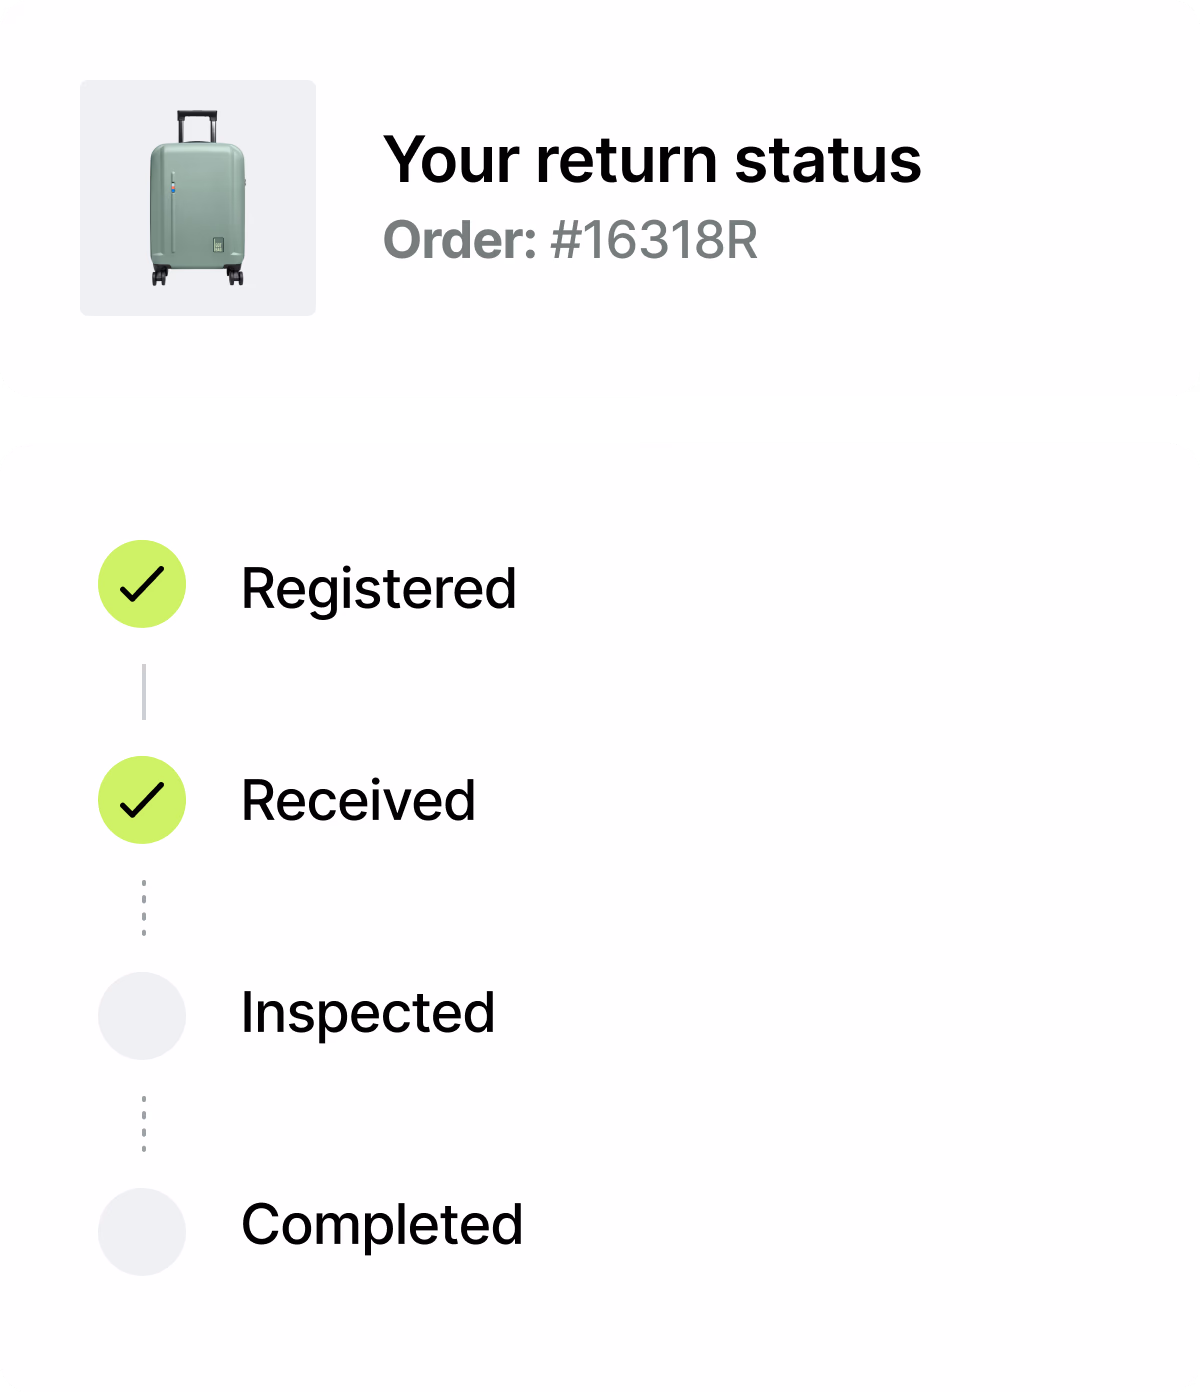This screenshot has height=1392, width=1200.
Task: Click the checkmark inside the Registered step
Action: pyautogui.click(x=142, y=586)
